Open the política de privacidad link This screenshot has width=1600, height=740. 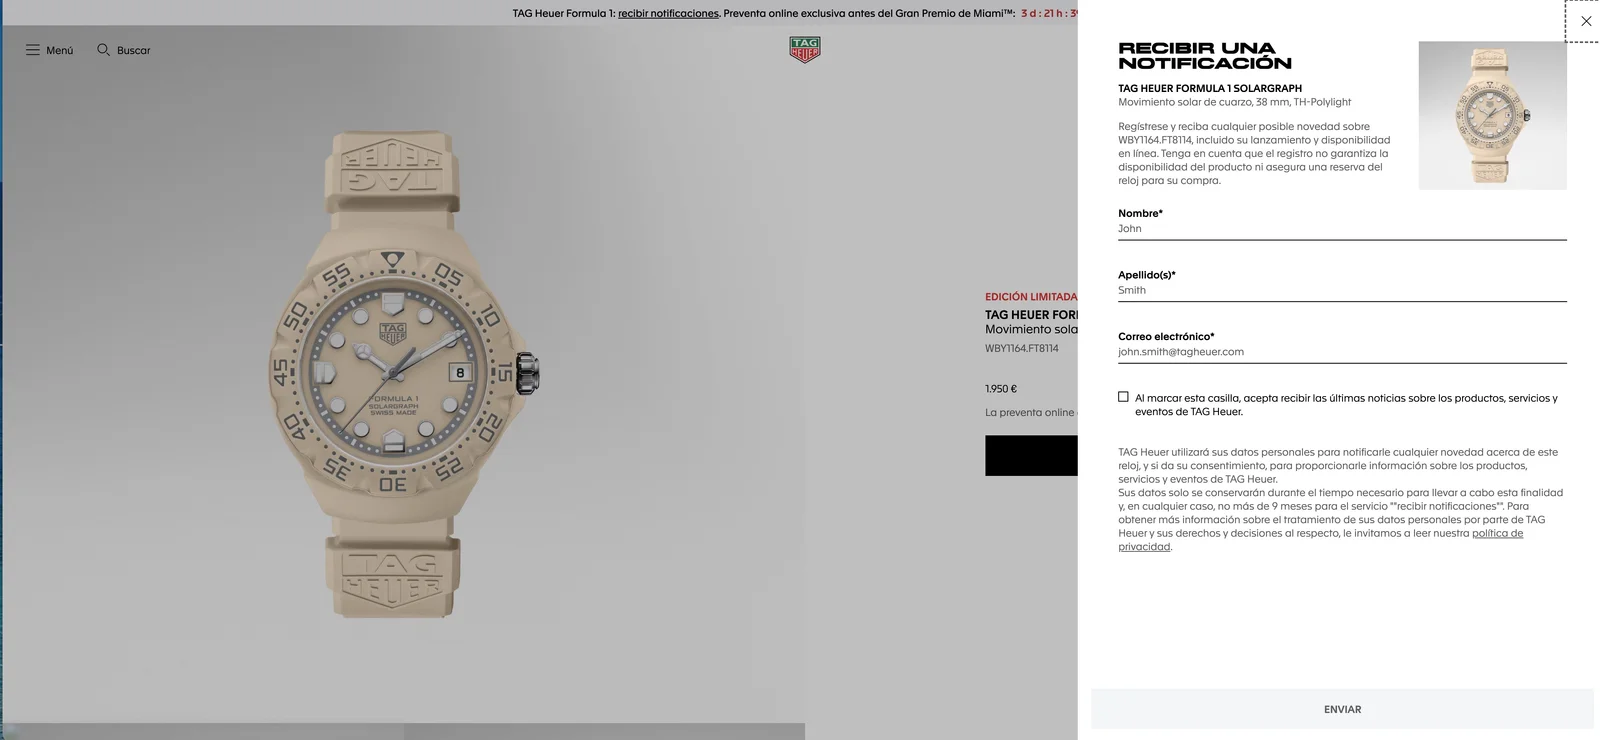point(1320,540)
